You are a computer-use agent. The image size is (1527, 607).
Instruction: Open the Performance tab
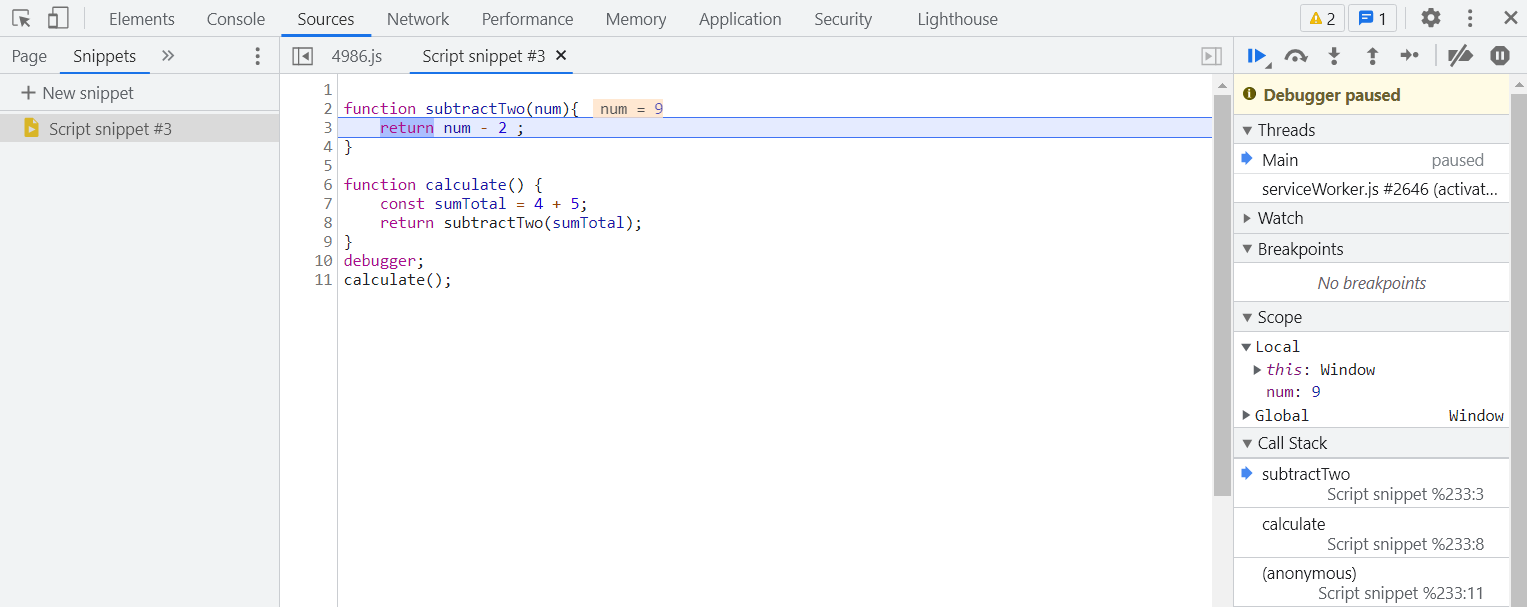[528, 19]
